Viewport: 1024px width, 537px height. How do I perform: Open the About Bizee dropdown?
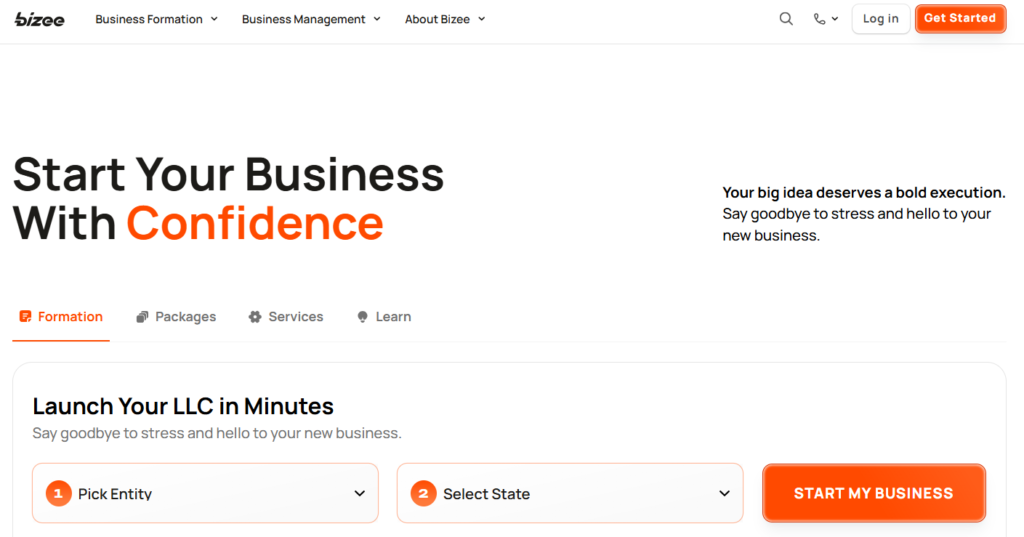tap(445, 19)
